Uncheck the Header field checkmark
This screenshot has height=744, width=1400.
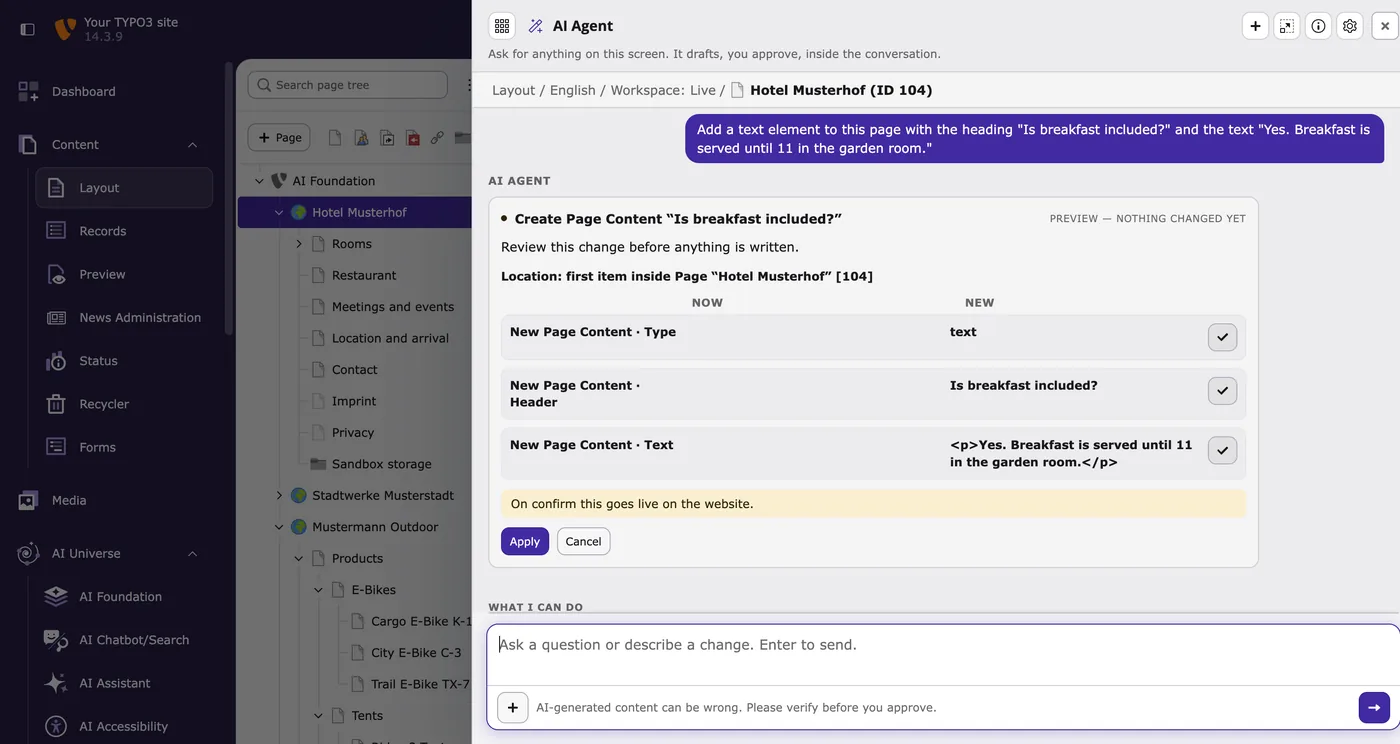[1222, 390]
